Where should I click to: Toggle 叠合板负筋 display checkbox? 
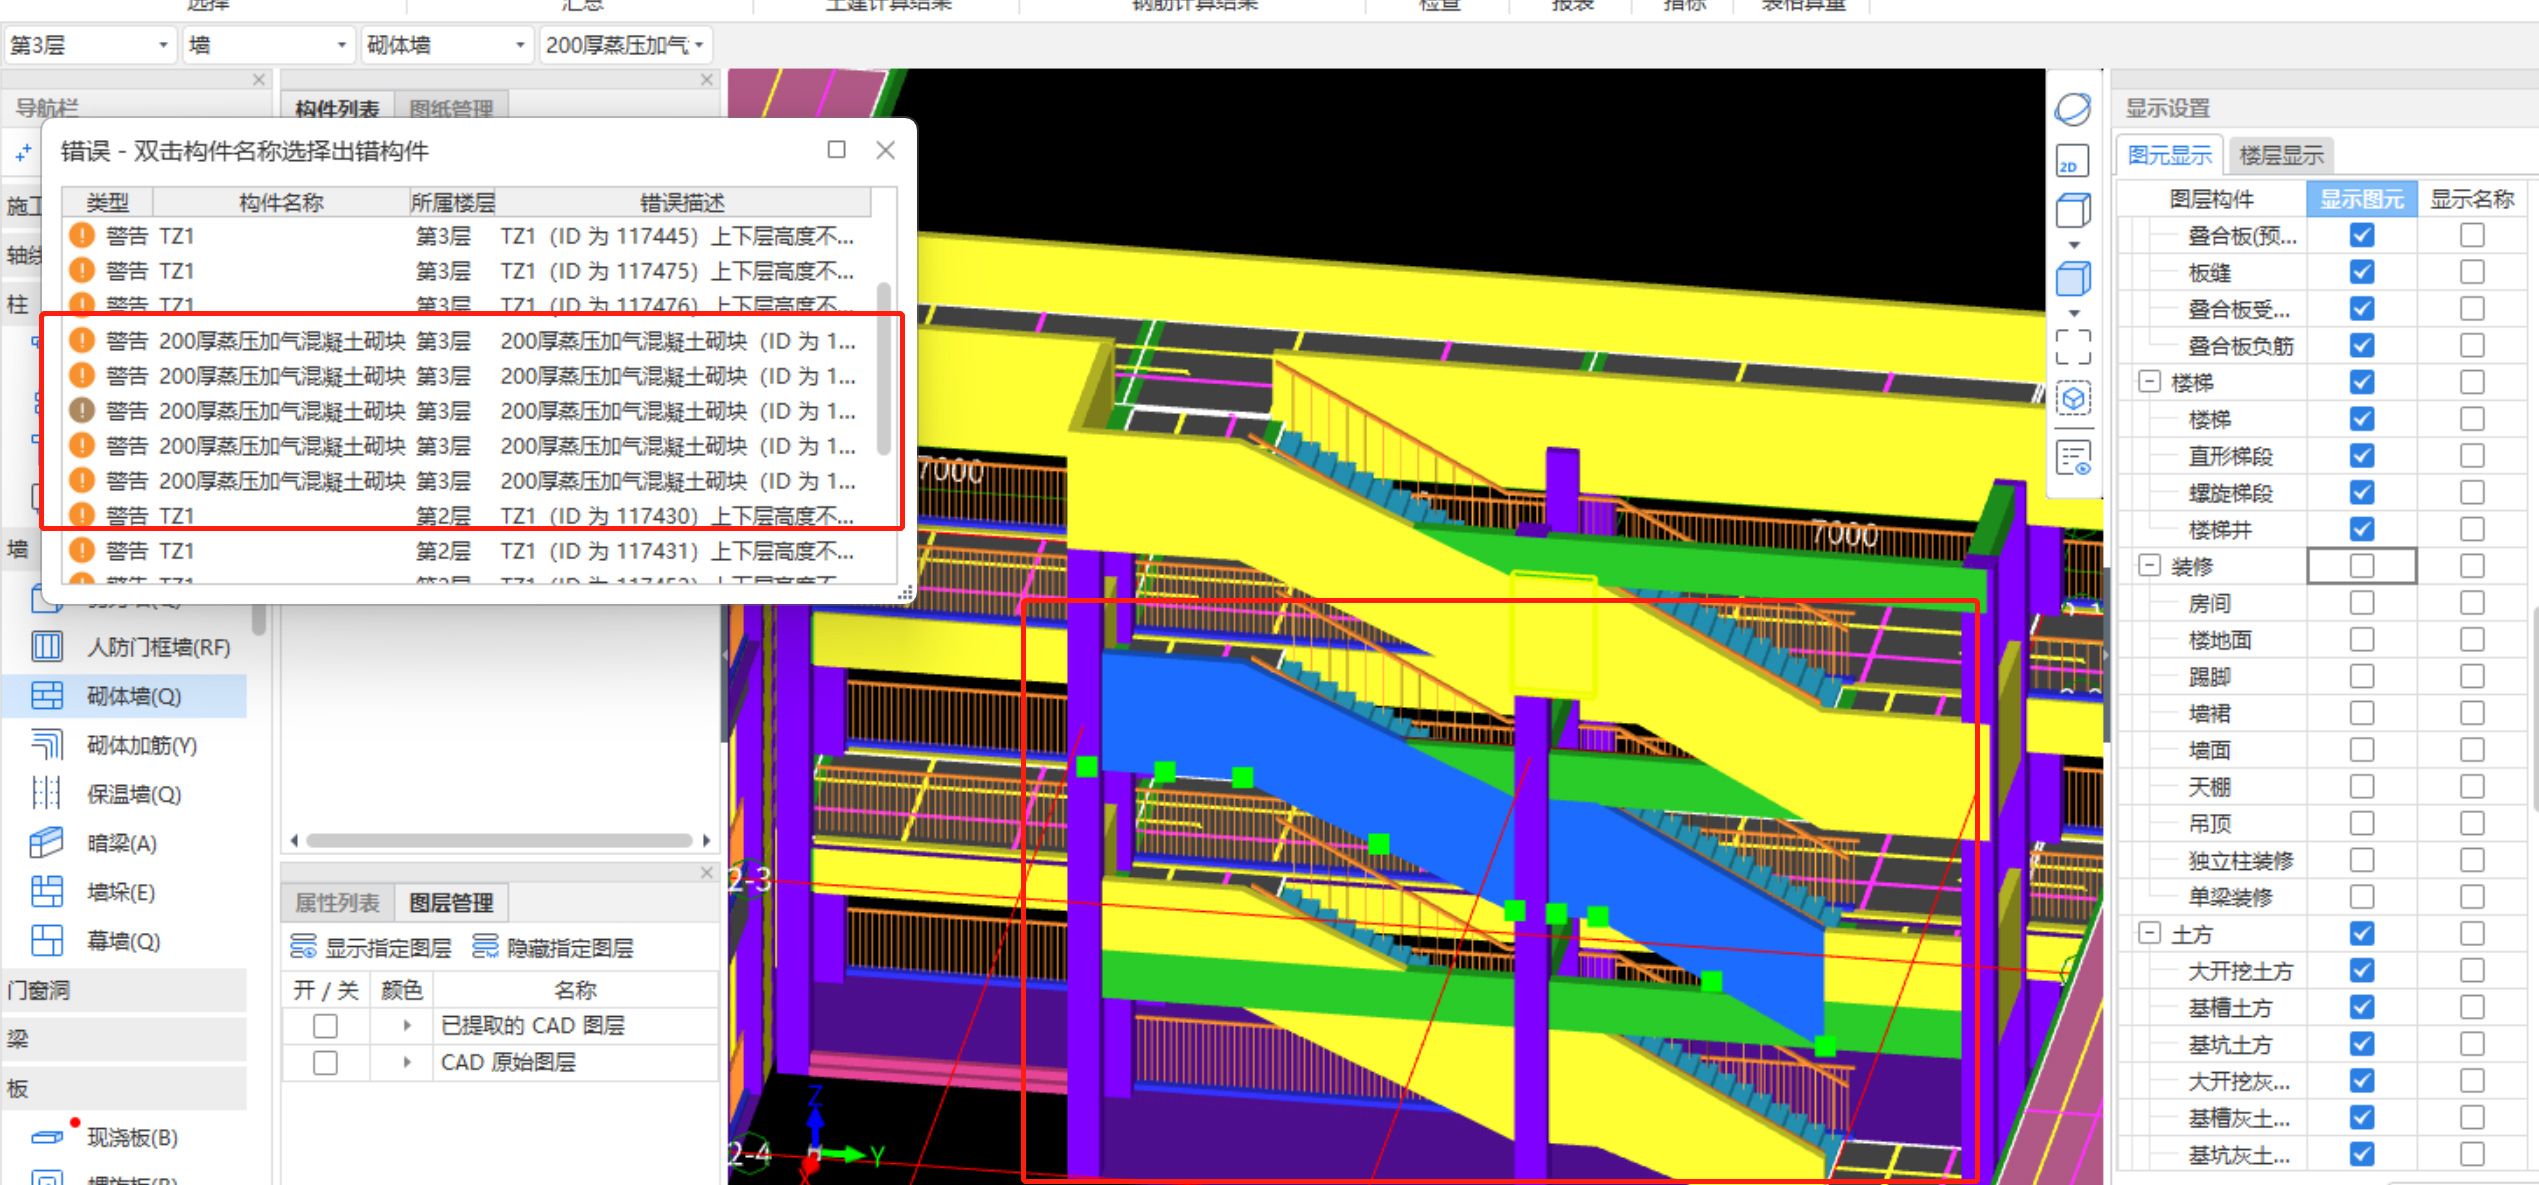[2362, 345]
